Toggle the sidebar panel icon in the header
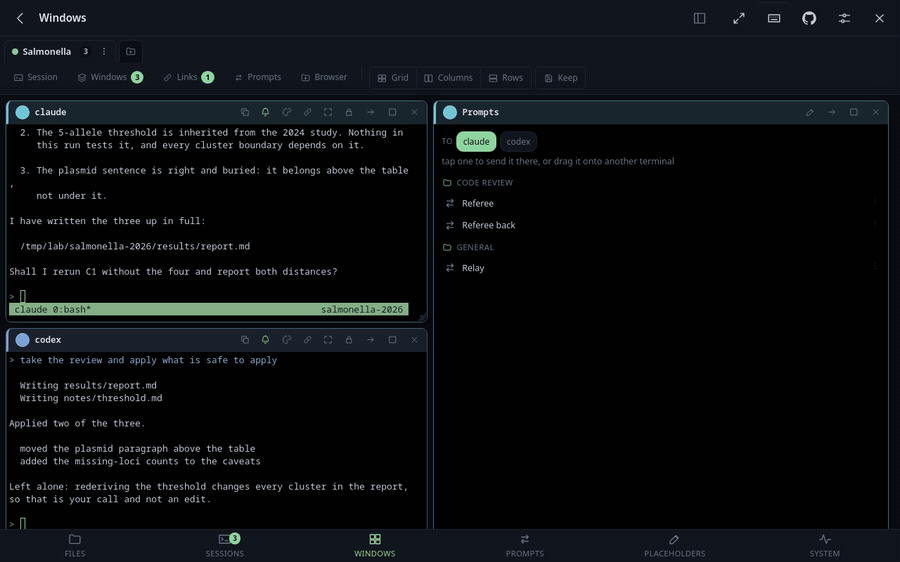The width and height of the screenshot is (900, 562). [x=699, y=18]
